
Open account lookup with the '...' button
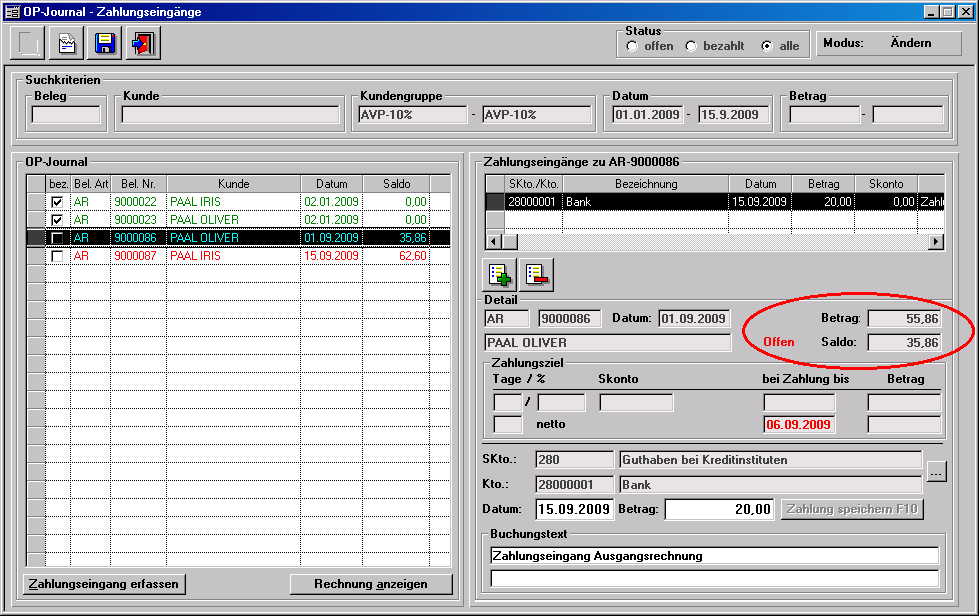936,472
